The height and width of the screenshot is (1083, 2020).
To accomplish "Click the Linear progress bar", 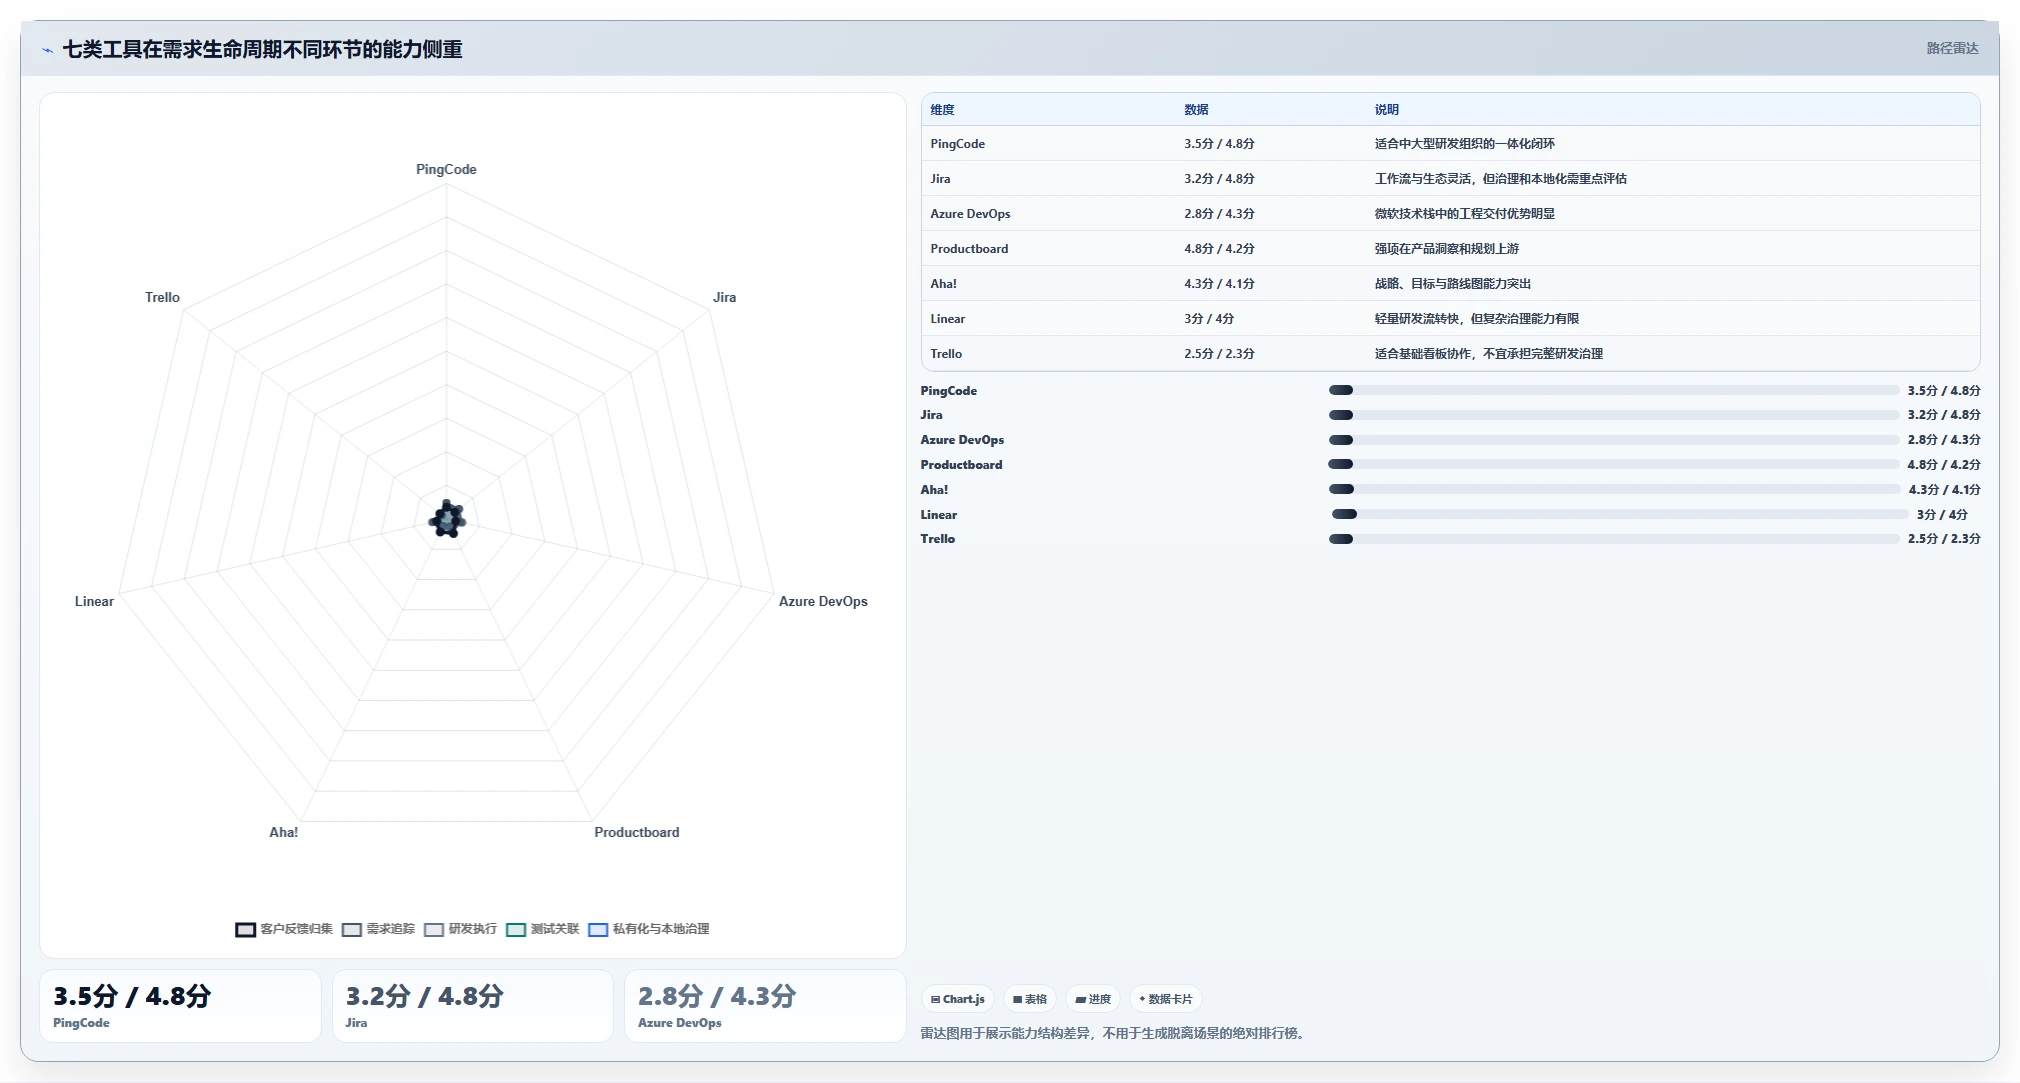I will click(1620, 514).
